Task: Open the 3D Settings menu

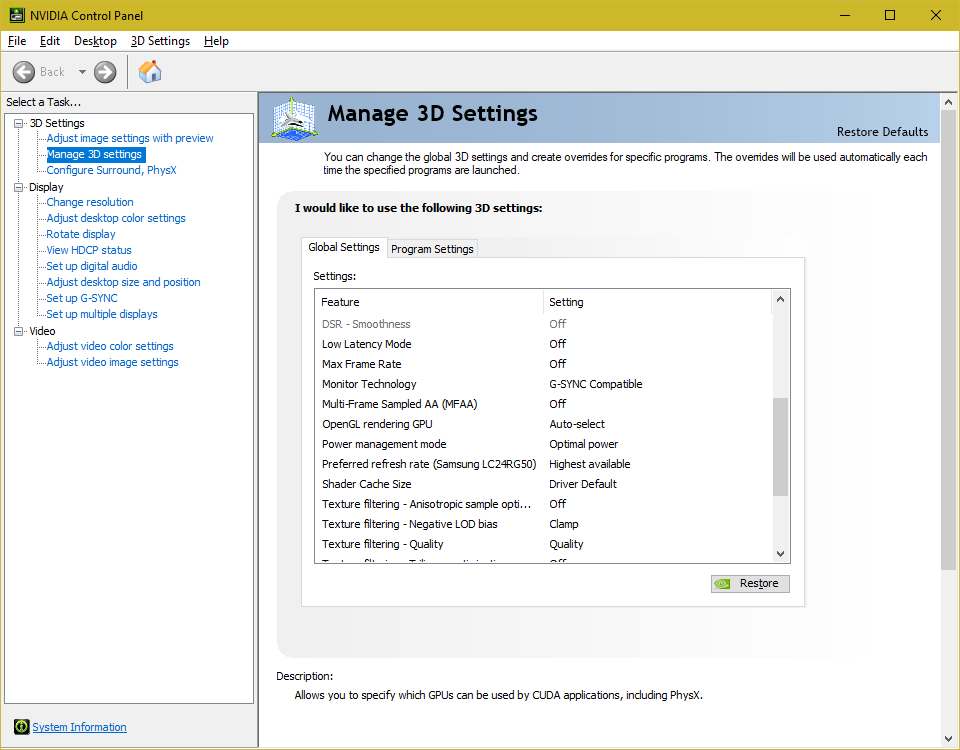Action: tap(160, 41)
